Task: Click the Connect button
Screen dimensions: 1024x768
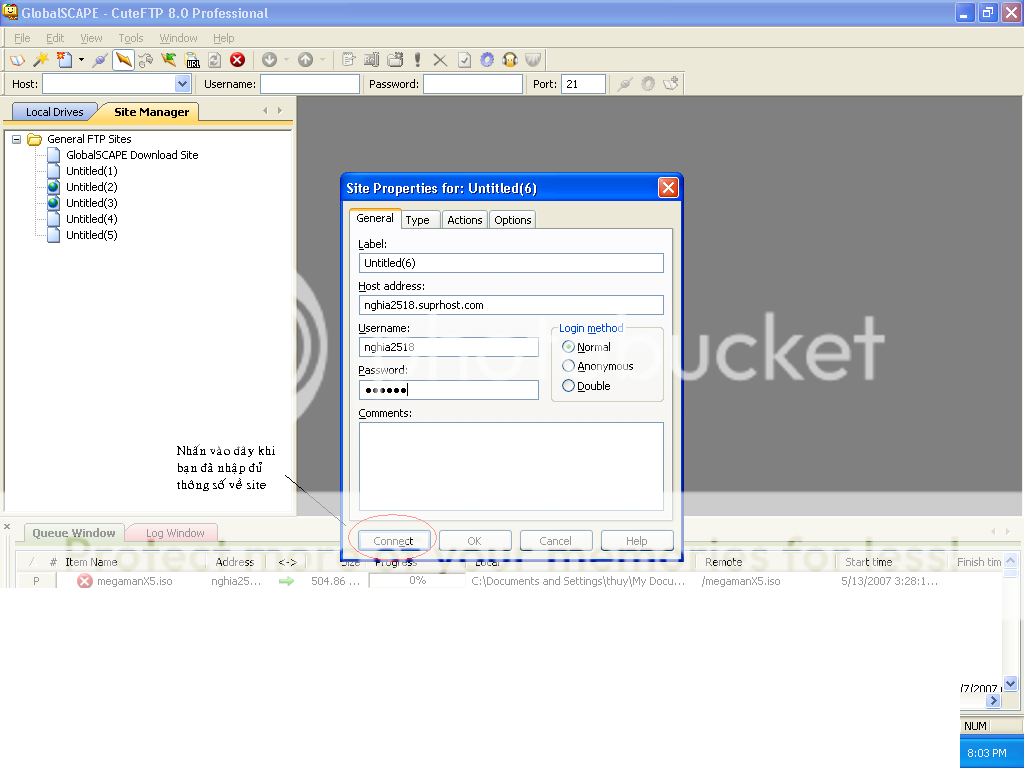Action: (393, 541)
